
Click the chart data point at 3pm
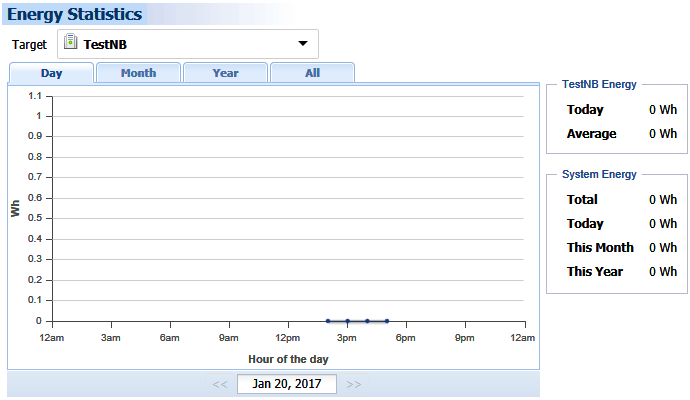pyautogui.click(x=347, y=321)
